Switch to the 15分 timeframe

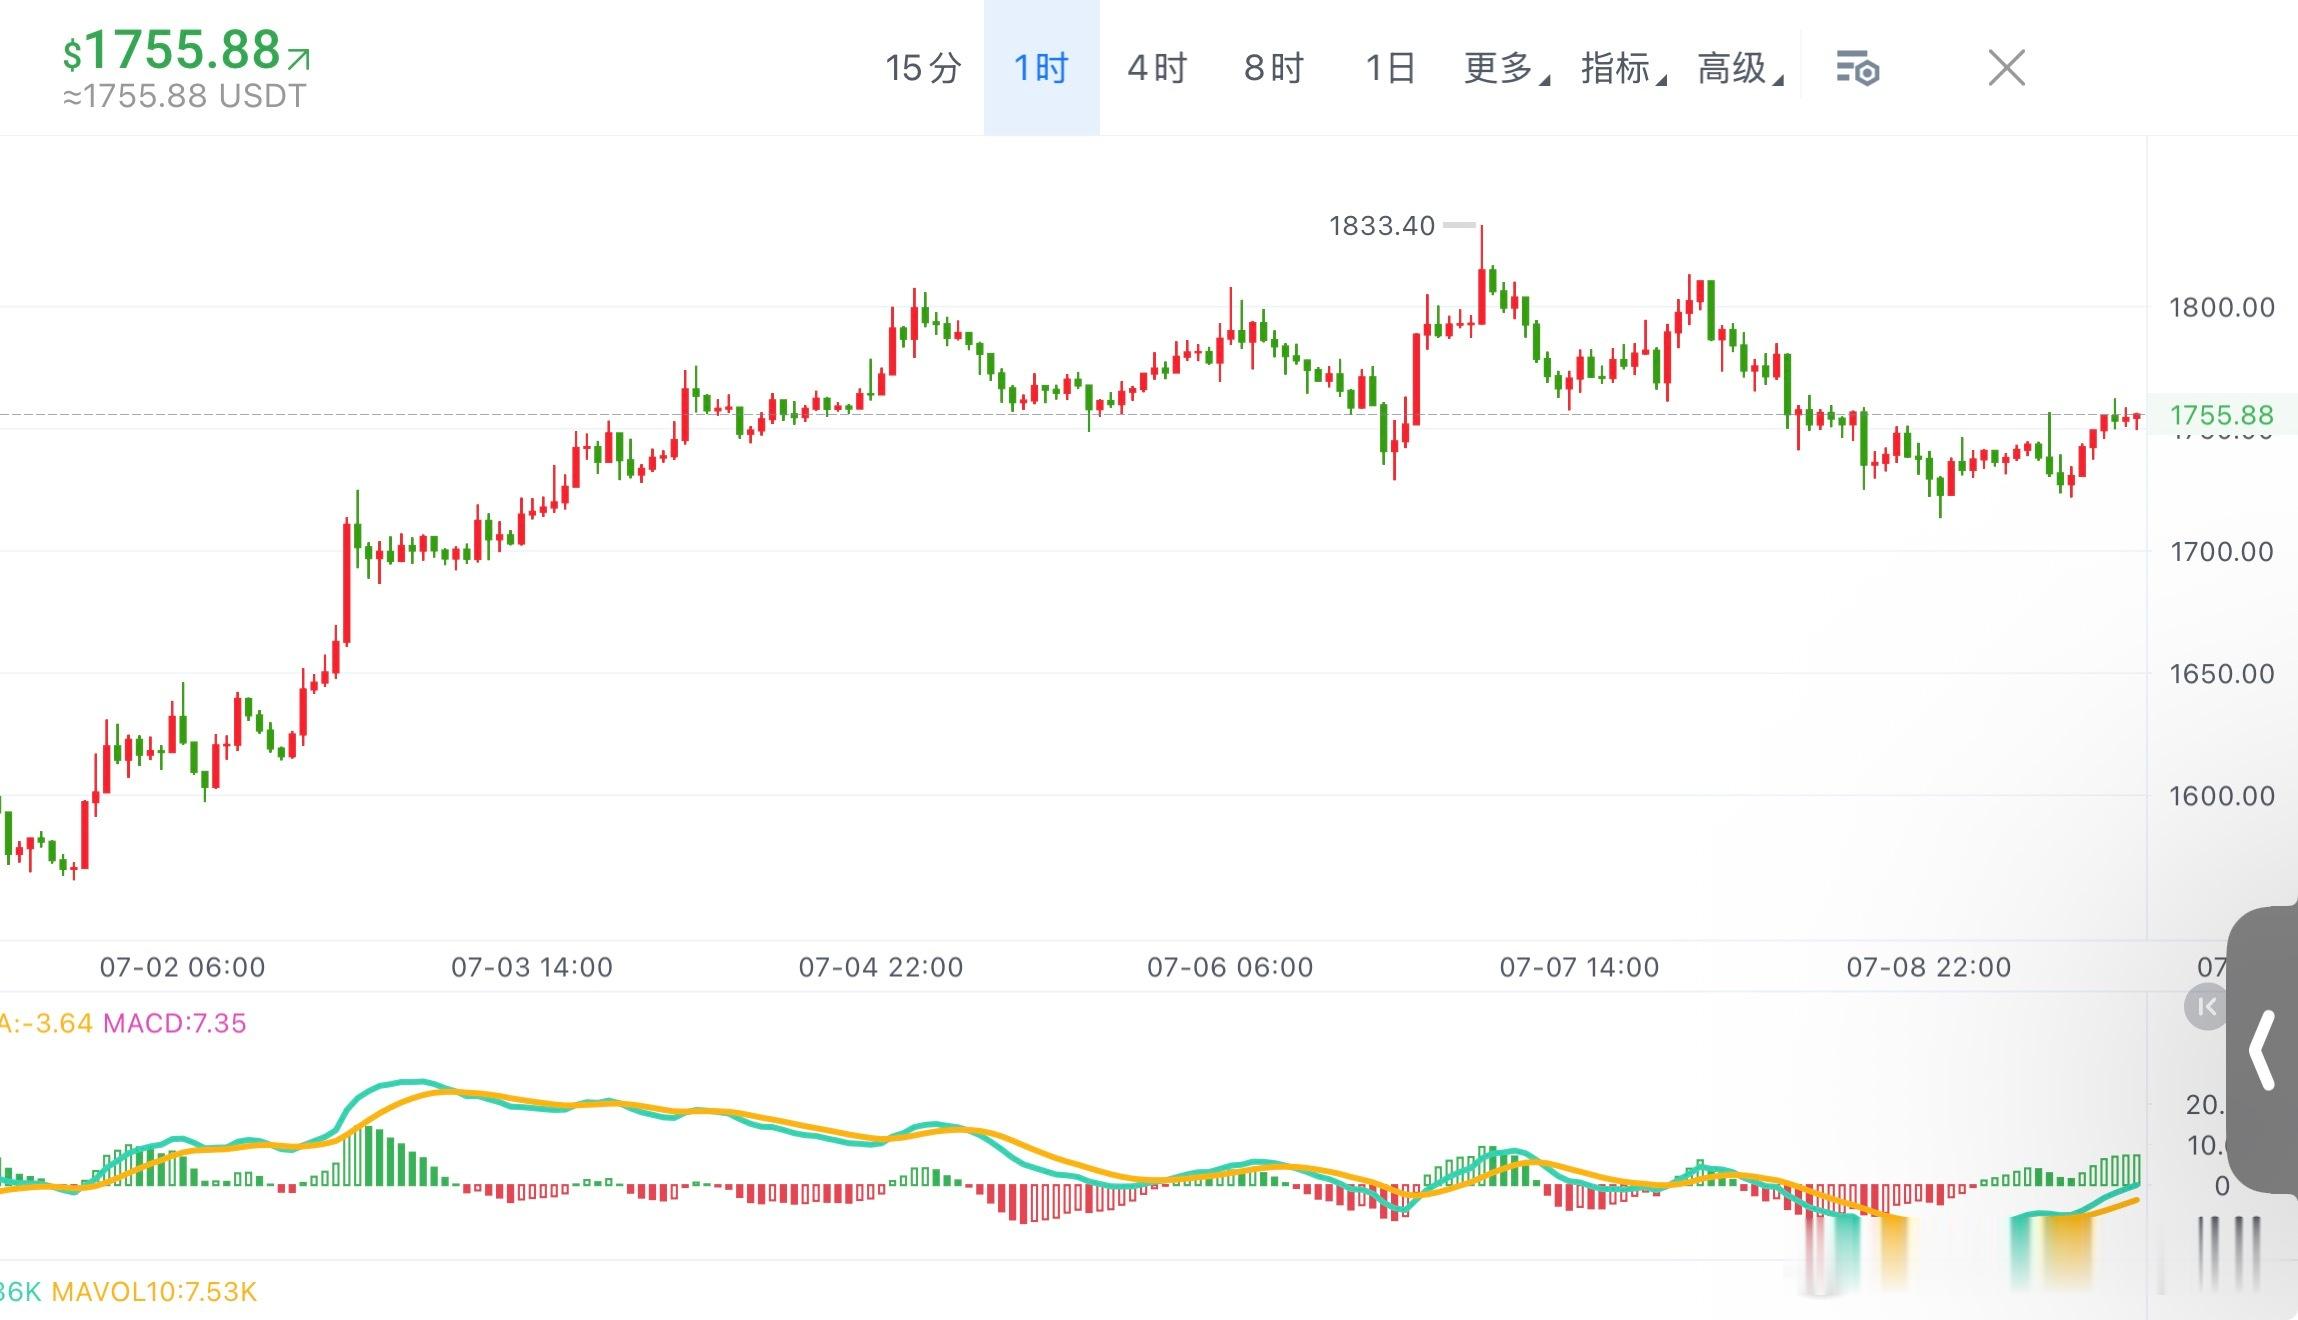[923, 68]
